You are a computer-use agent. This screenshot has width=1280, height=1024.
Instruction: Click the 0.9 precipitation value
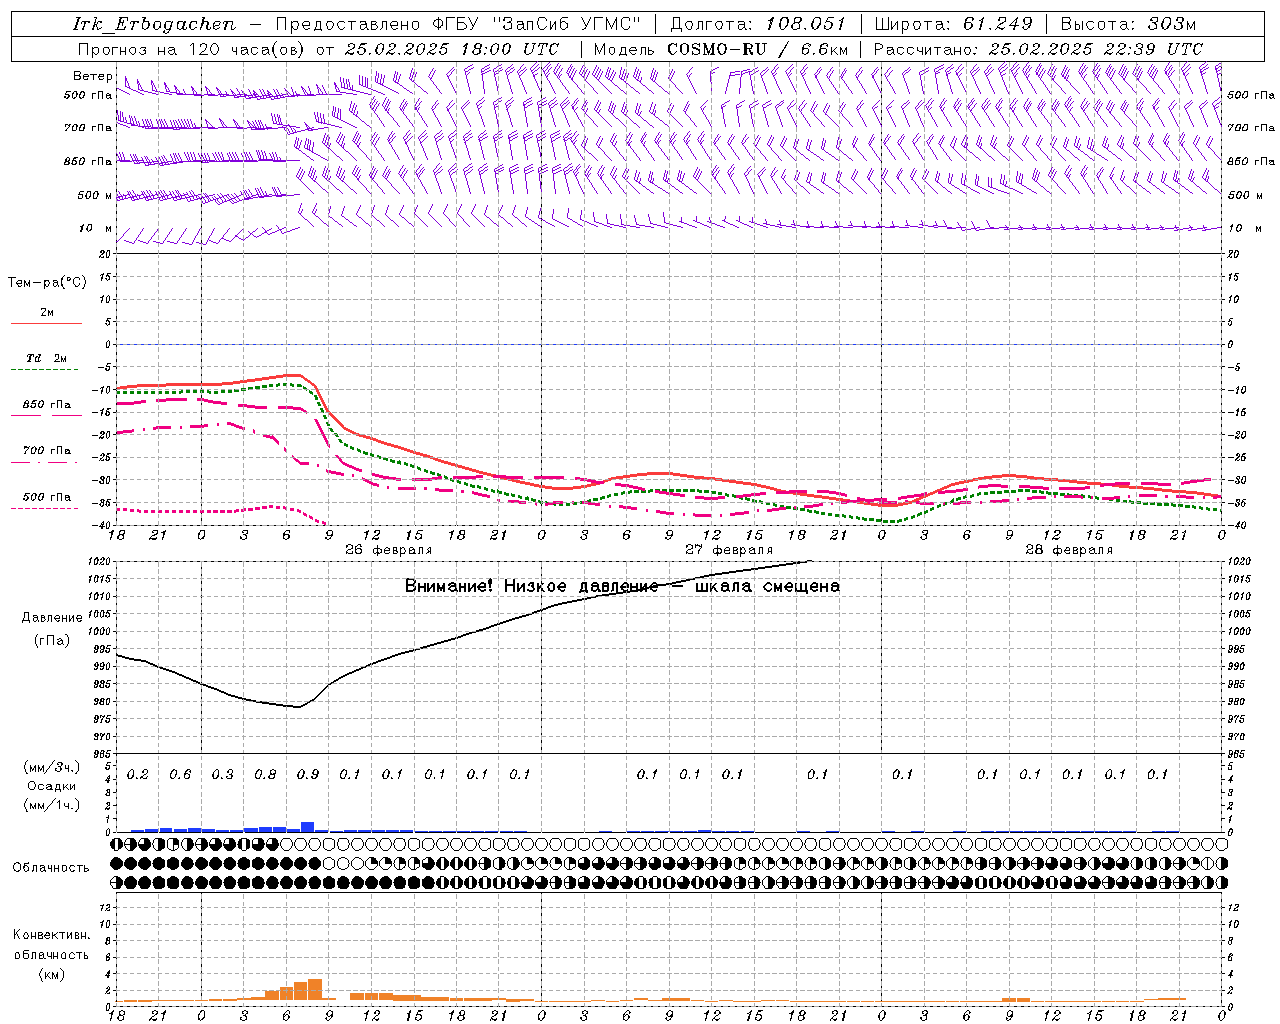click(x=307, y=774)
